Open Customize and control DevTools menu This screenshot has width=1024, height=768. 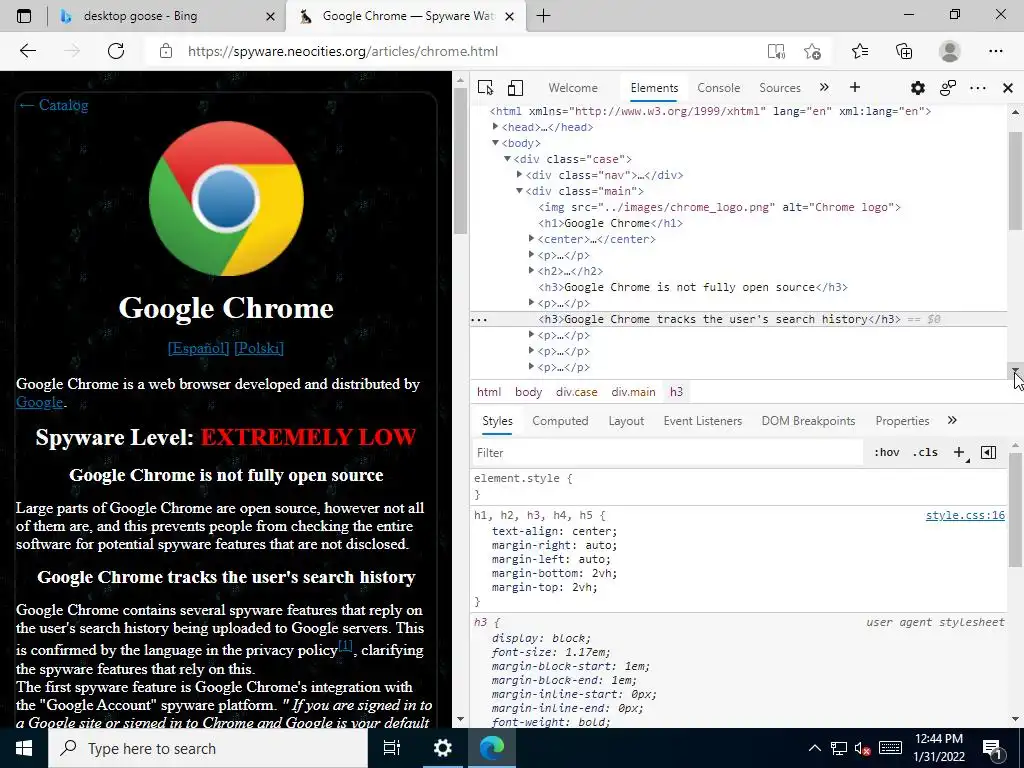[978, 88]
